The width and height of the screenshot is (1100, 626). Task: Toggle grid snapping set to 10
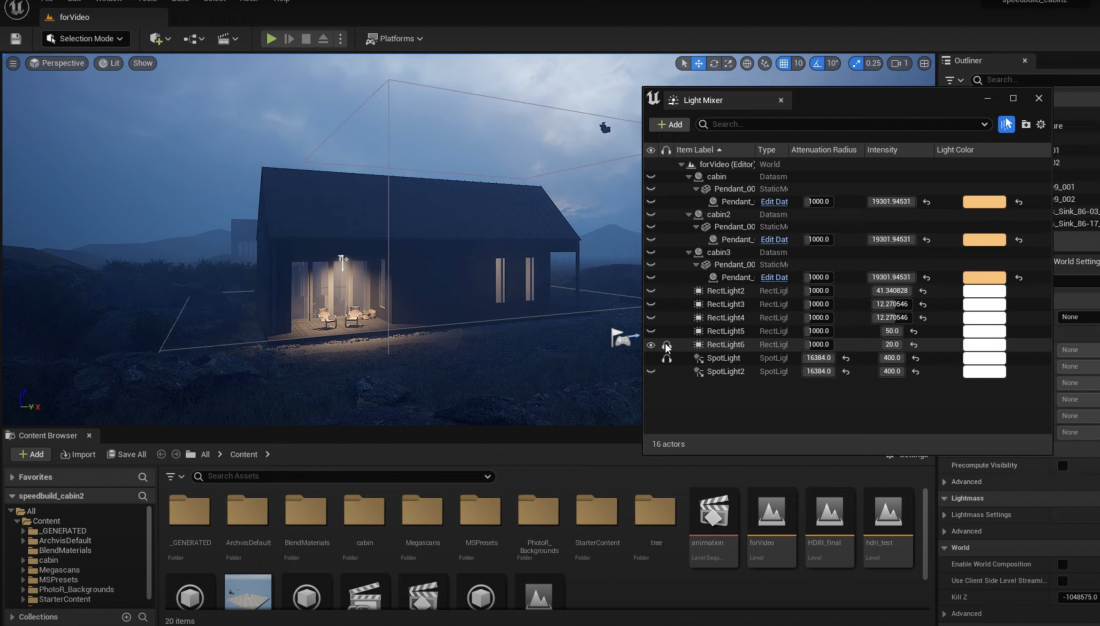point(785,62)
